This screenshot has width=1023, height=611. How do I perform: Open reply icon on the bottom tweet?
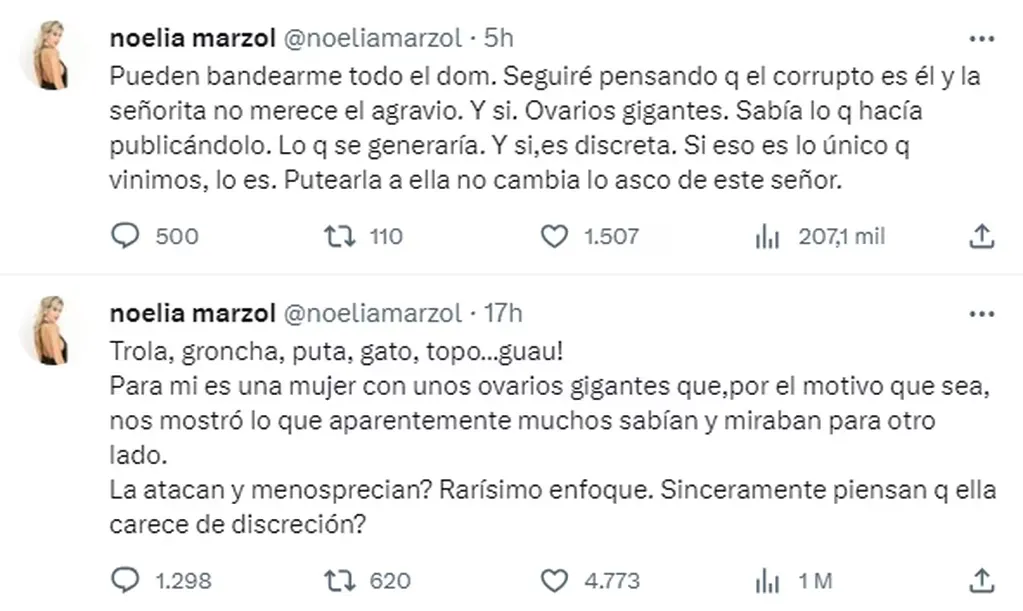pos(125,580)
